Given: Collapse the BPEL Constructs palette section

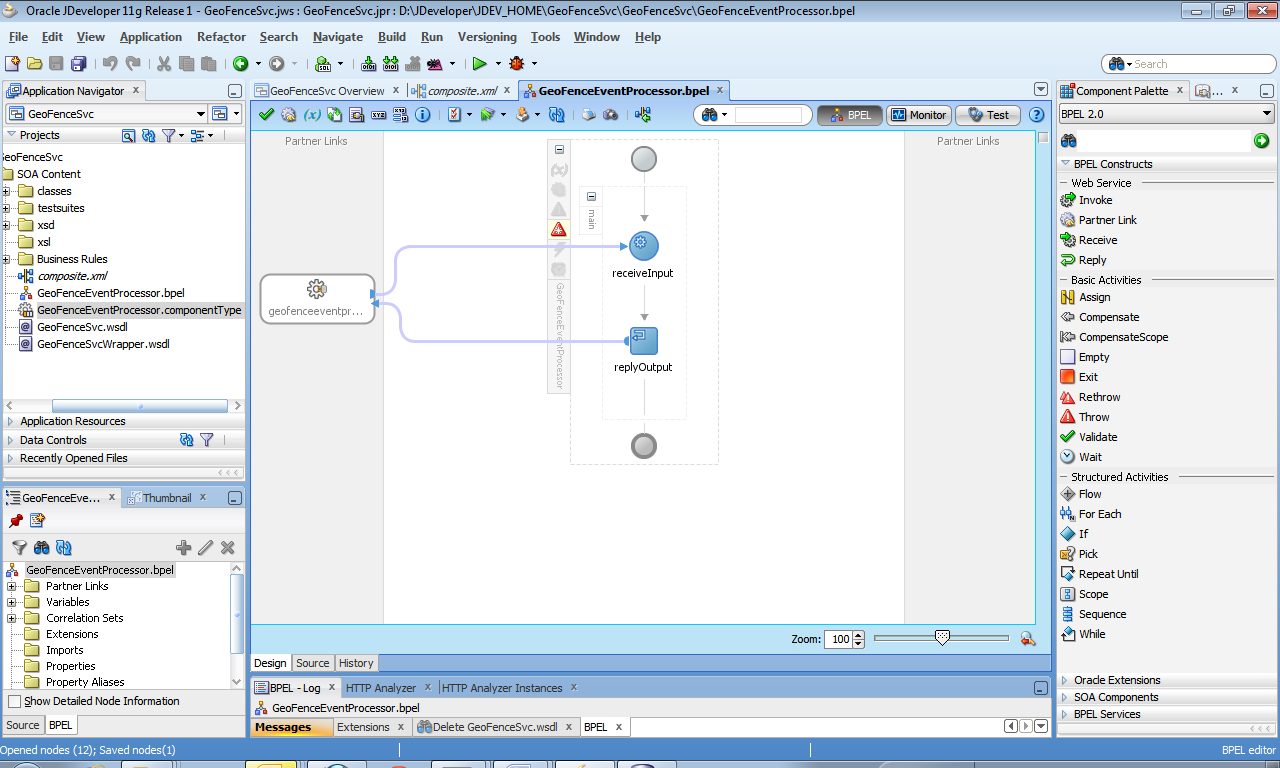Looking at the screenshot, I should (x=1065, y=164).
